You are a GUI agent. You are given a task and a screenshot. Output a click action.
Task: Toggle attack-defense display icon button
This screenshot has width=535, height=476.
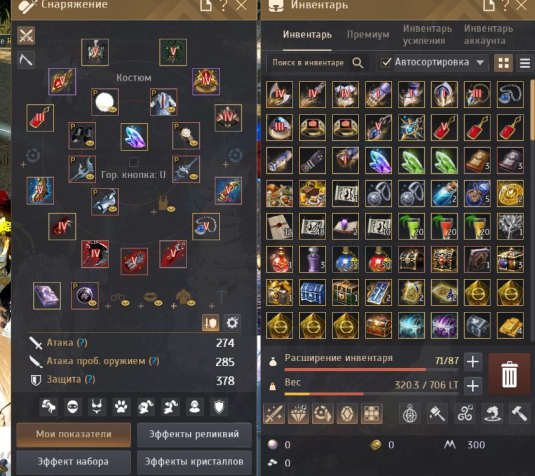210,322
